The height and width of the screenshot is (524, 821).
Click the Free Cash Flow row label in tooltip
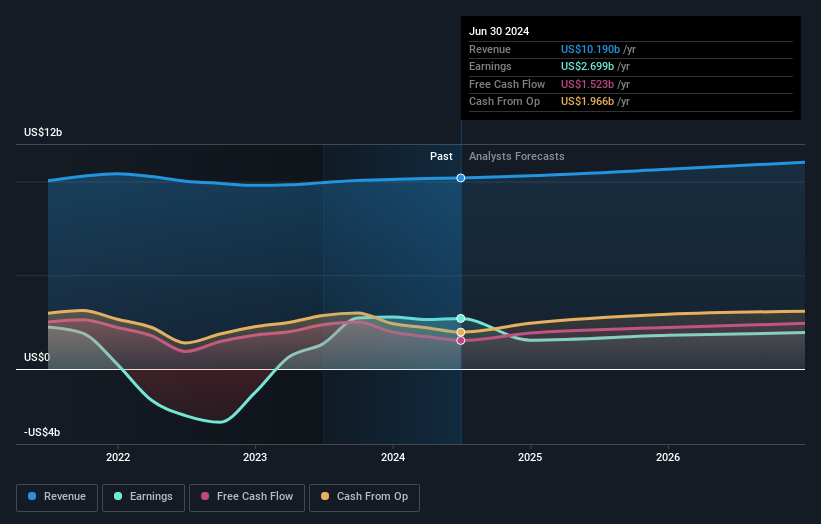507,84
